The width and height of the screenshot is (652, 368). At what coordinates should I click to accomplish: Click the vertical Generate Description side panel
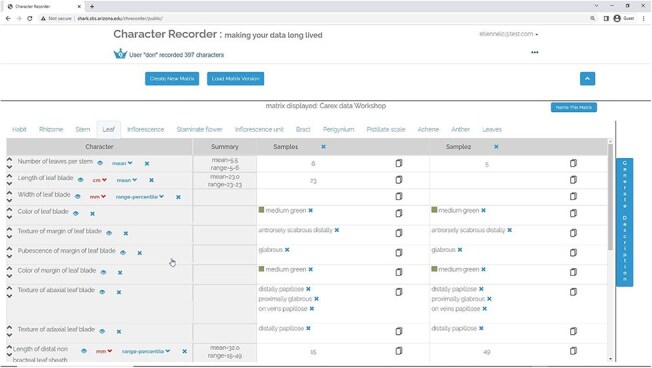[625, 222]
